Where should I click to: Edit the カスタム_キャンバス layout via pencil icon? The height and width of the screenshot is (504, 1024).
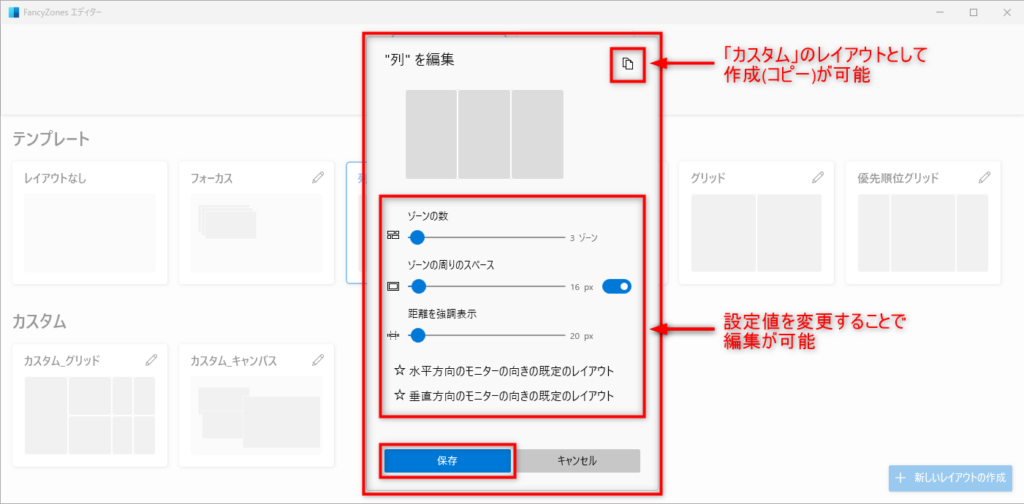click(318, 359)
